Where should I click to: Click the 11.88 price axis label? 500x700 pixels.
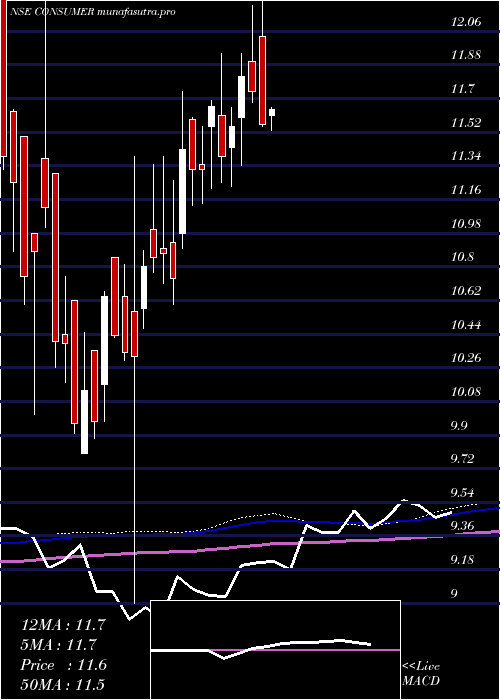tap(466, 55)
